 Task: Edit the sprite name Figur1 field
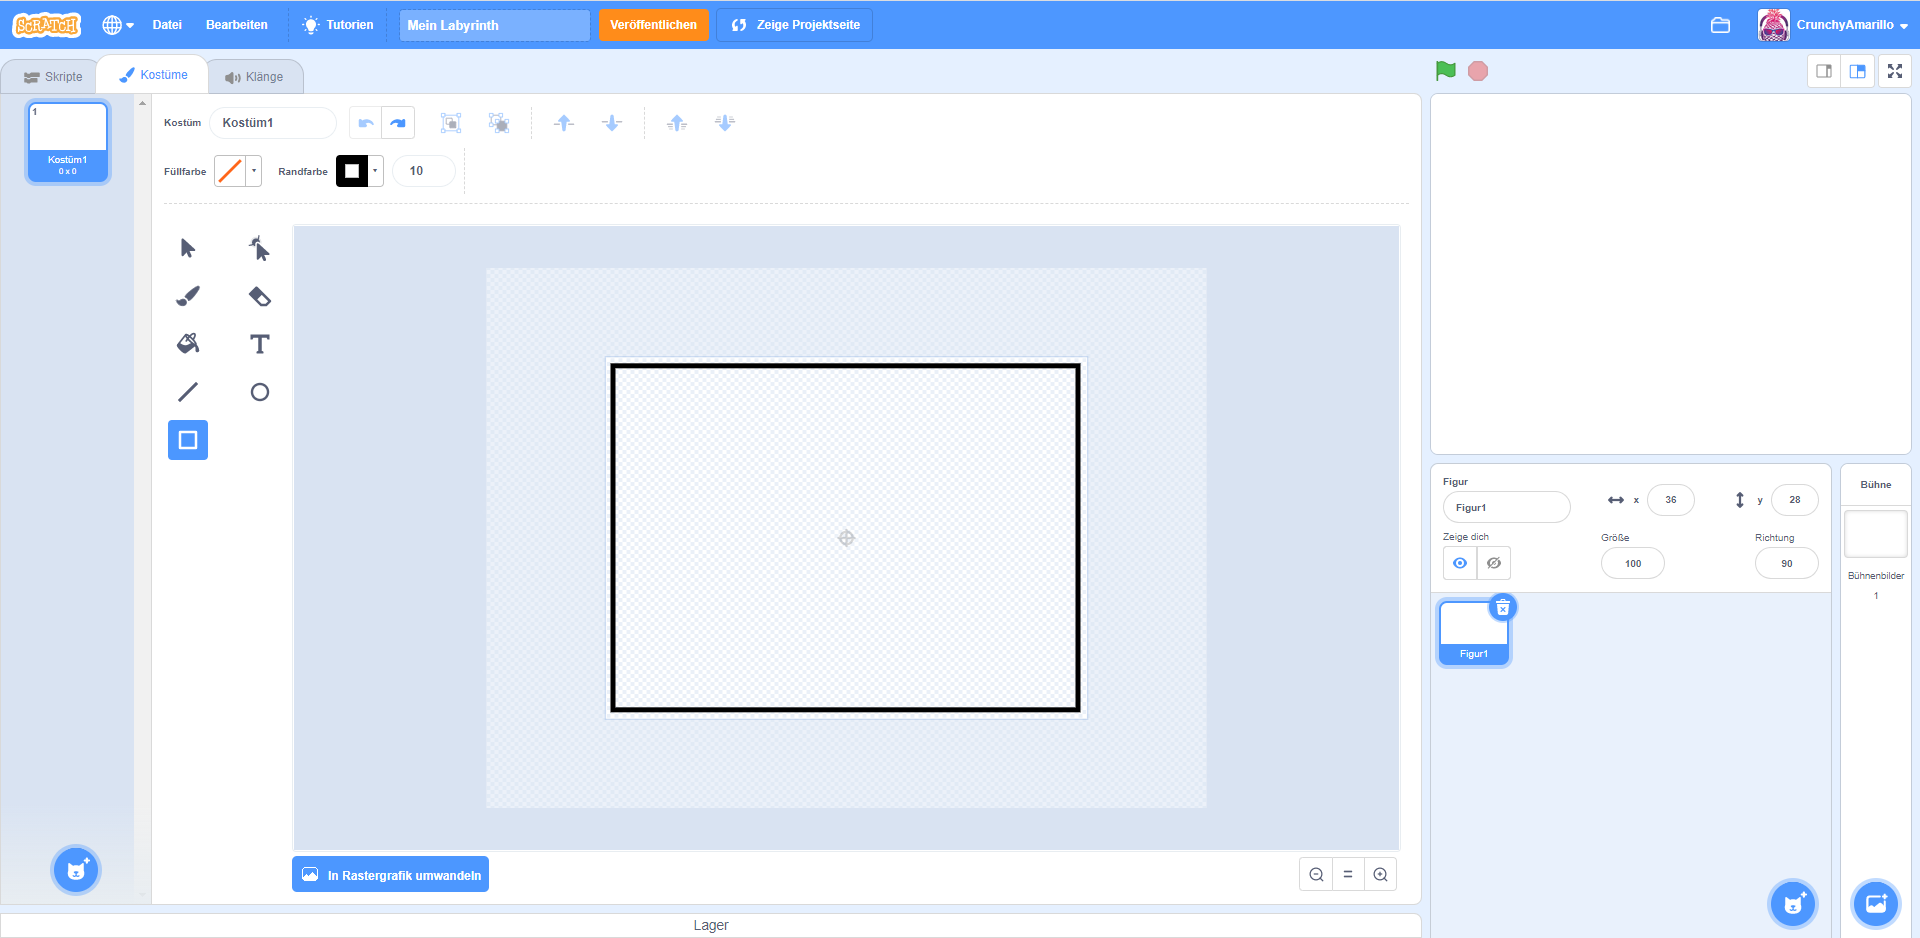[x=1506, y=507]
